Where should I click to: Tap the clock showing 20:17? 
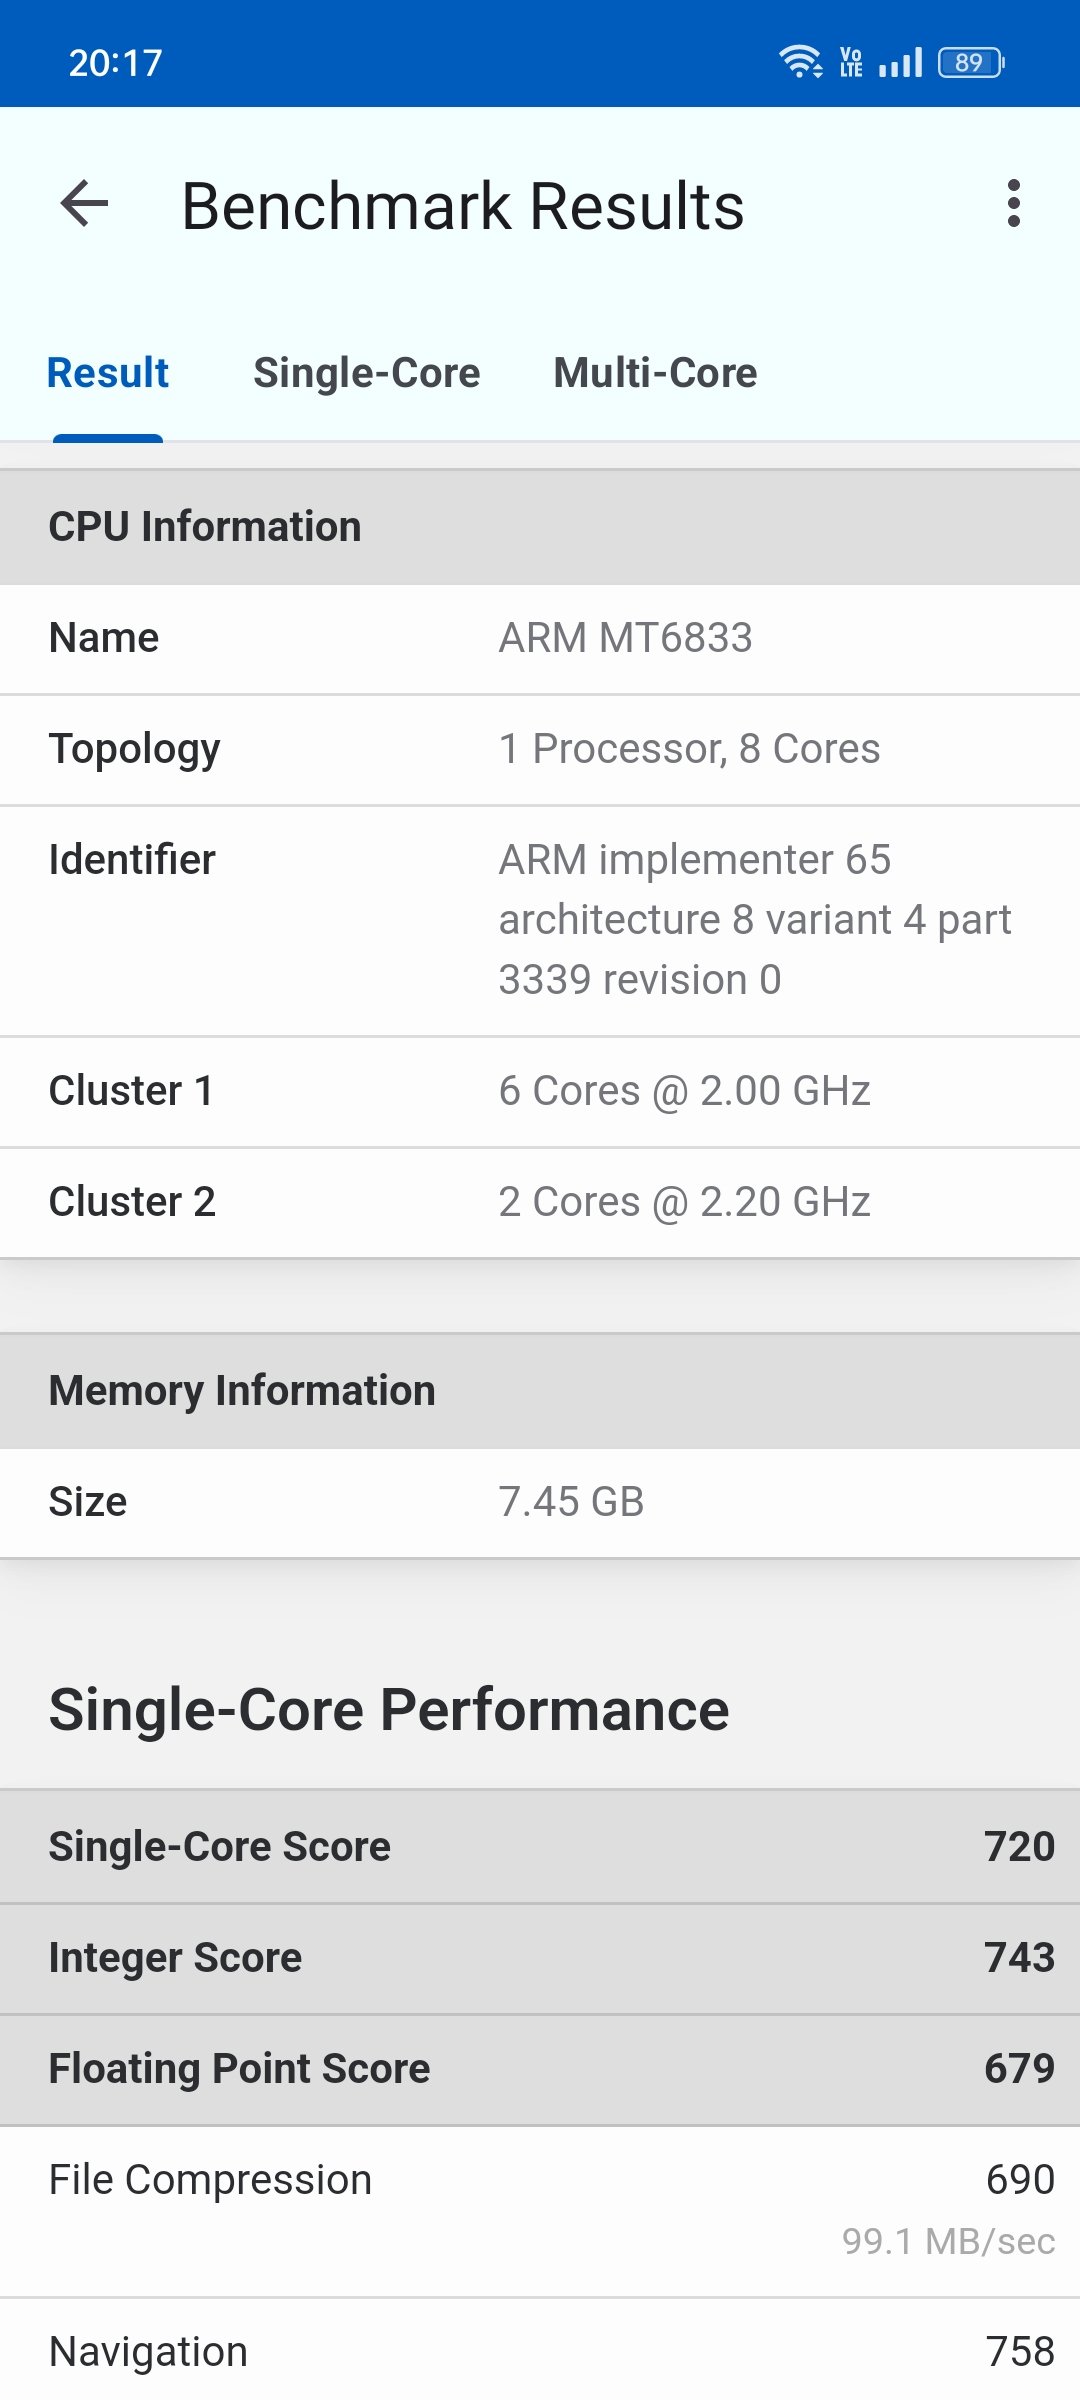[x=115, y=63]
